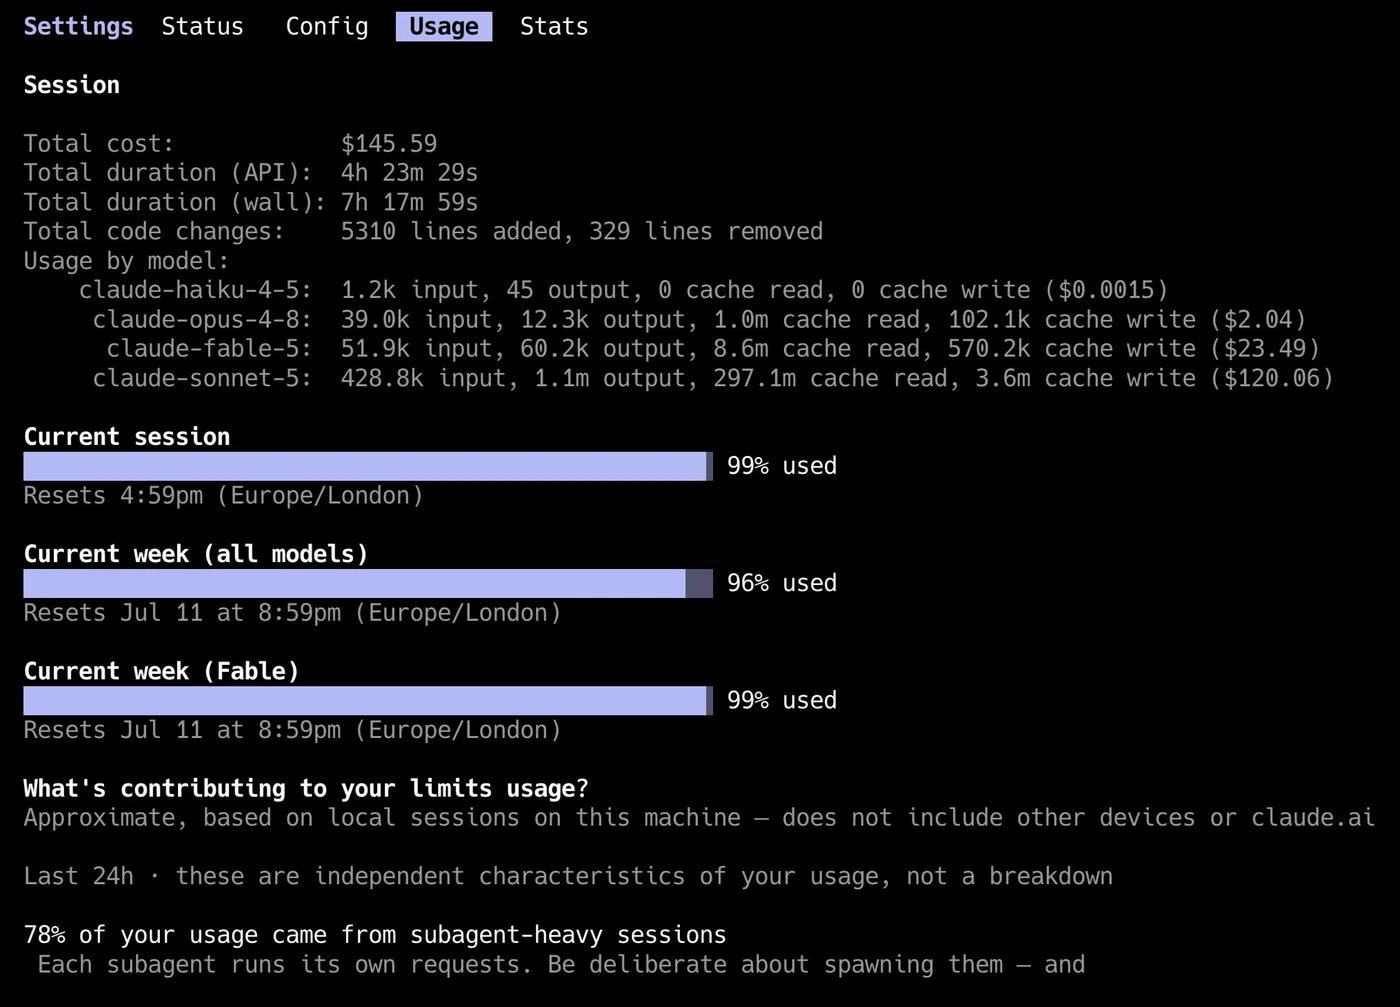
Task: Click "5310 lines added, 329 lines removed"
Action: tap(582, 232)
